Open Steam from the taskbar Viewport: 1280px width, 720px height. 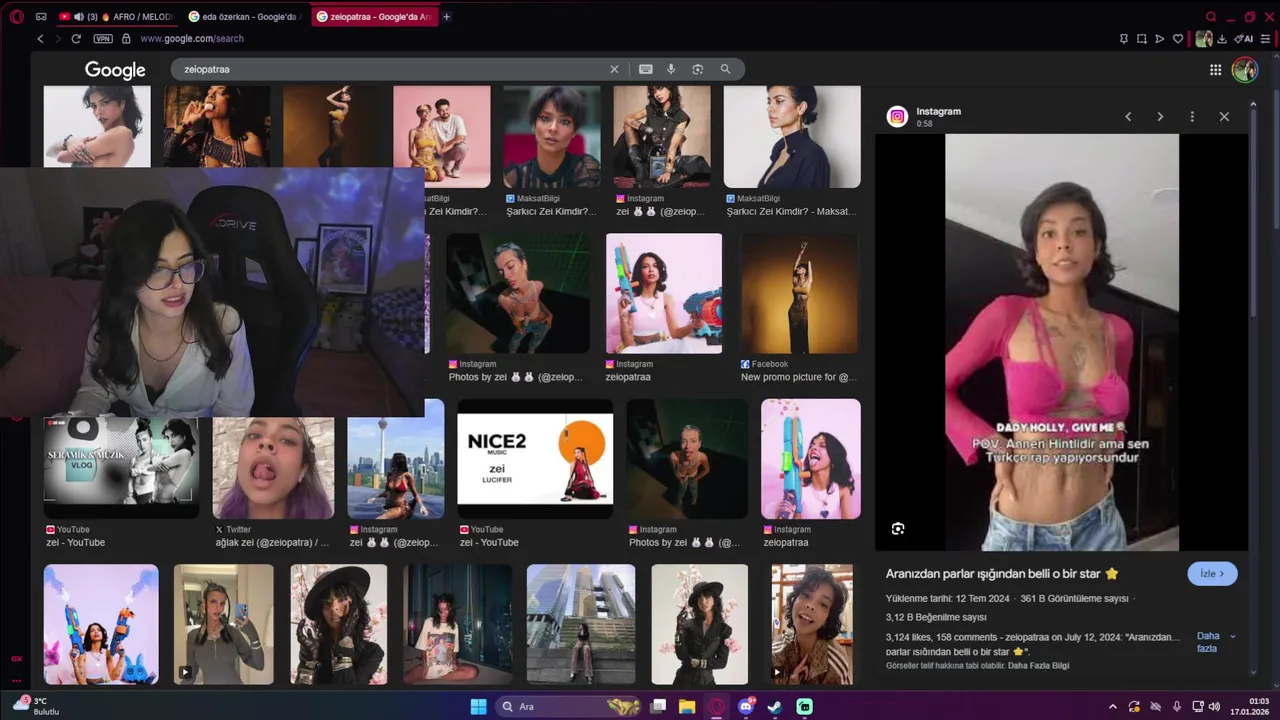775,707
